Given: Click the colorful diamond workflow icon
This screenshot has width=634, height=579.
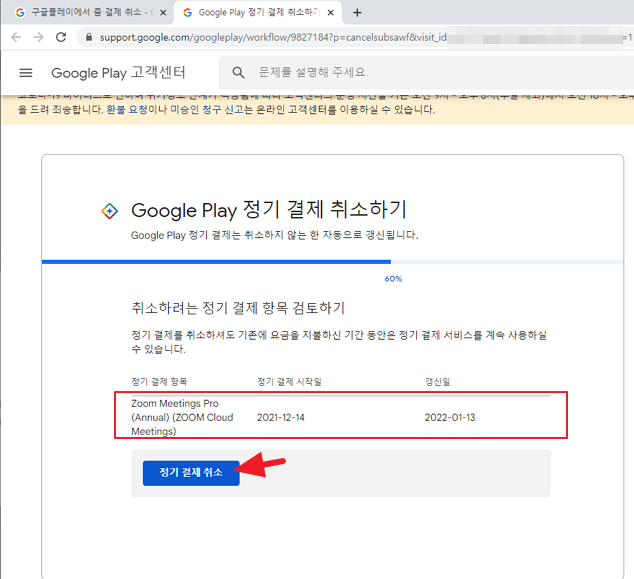Looking at the screenshot, I should [109, 211].
